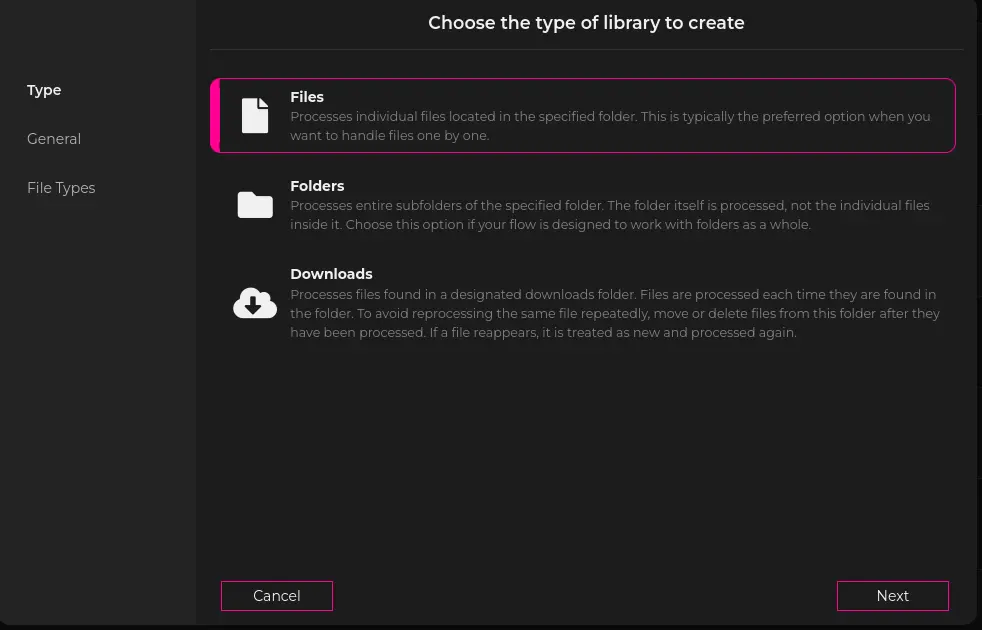Choose the Downloads library type title

point(331,274)
